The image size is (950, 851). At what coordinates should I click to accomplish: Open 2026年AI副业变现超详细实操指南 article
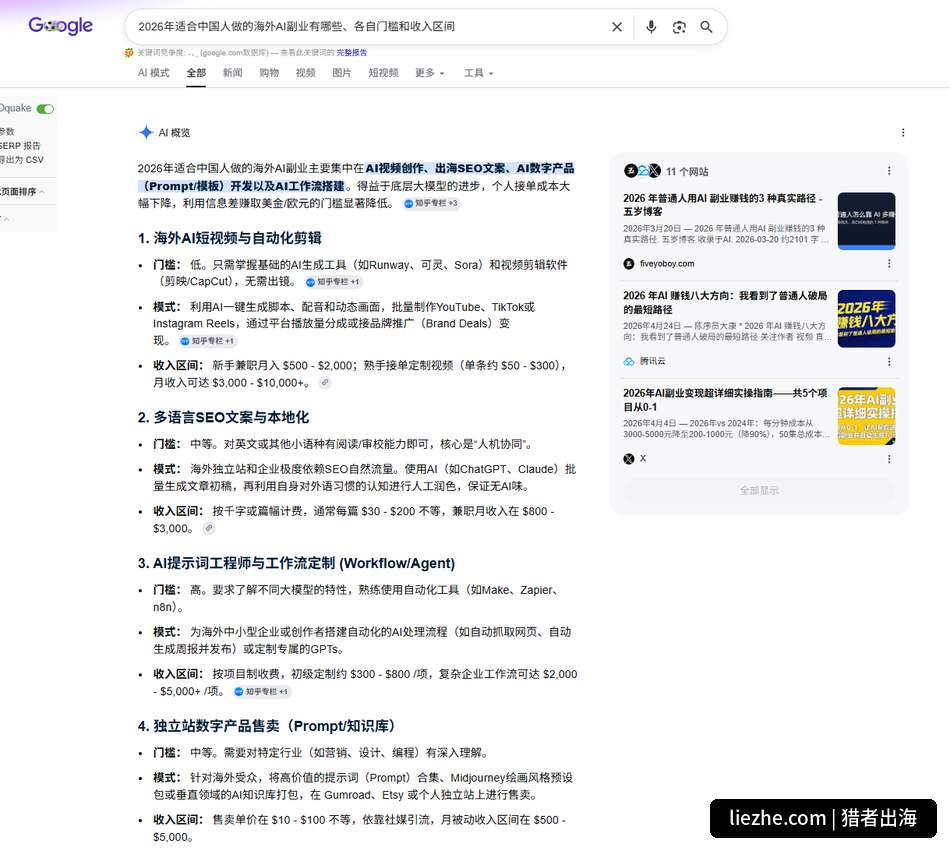point(725,400)
